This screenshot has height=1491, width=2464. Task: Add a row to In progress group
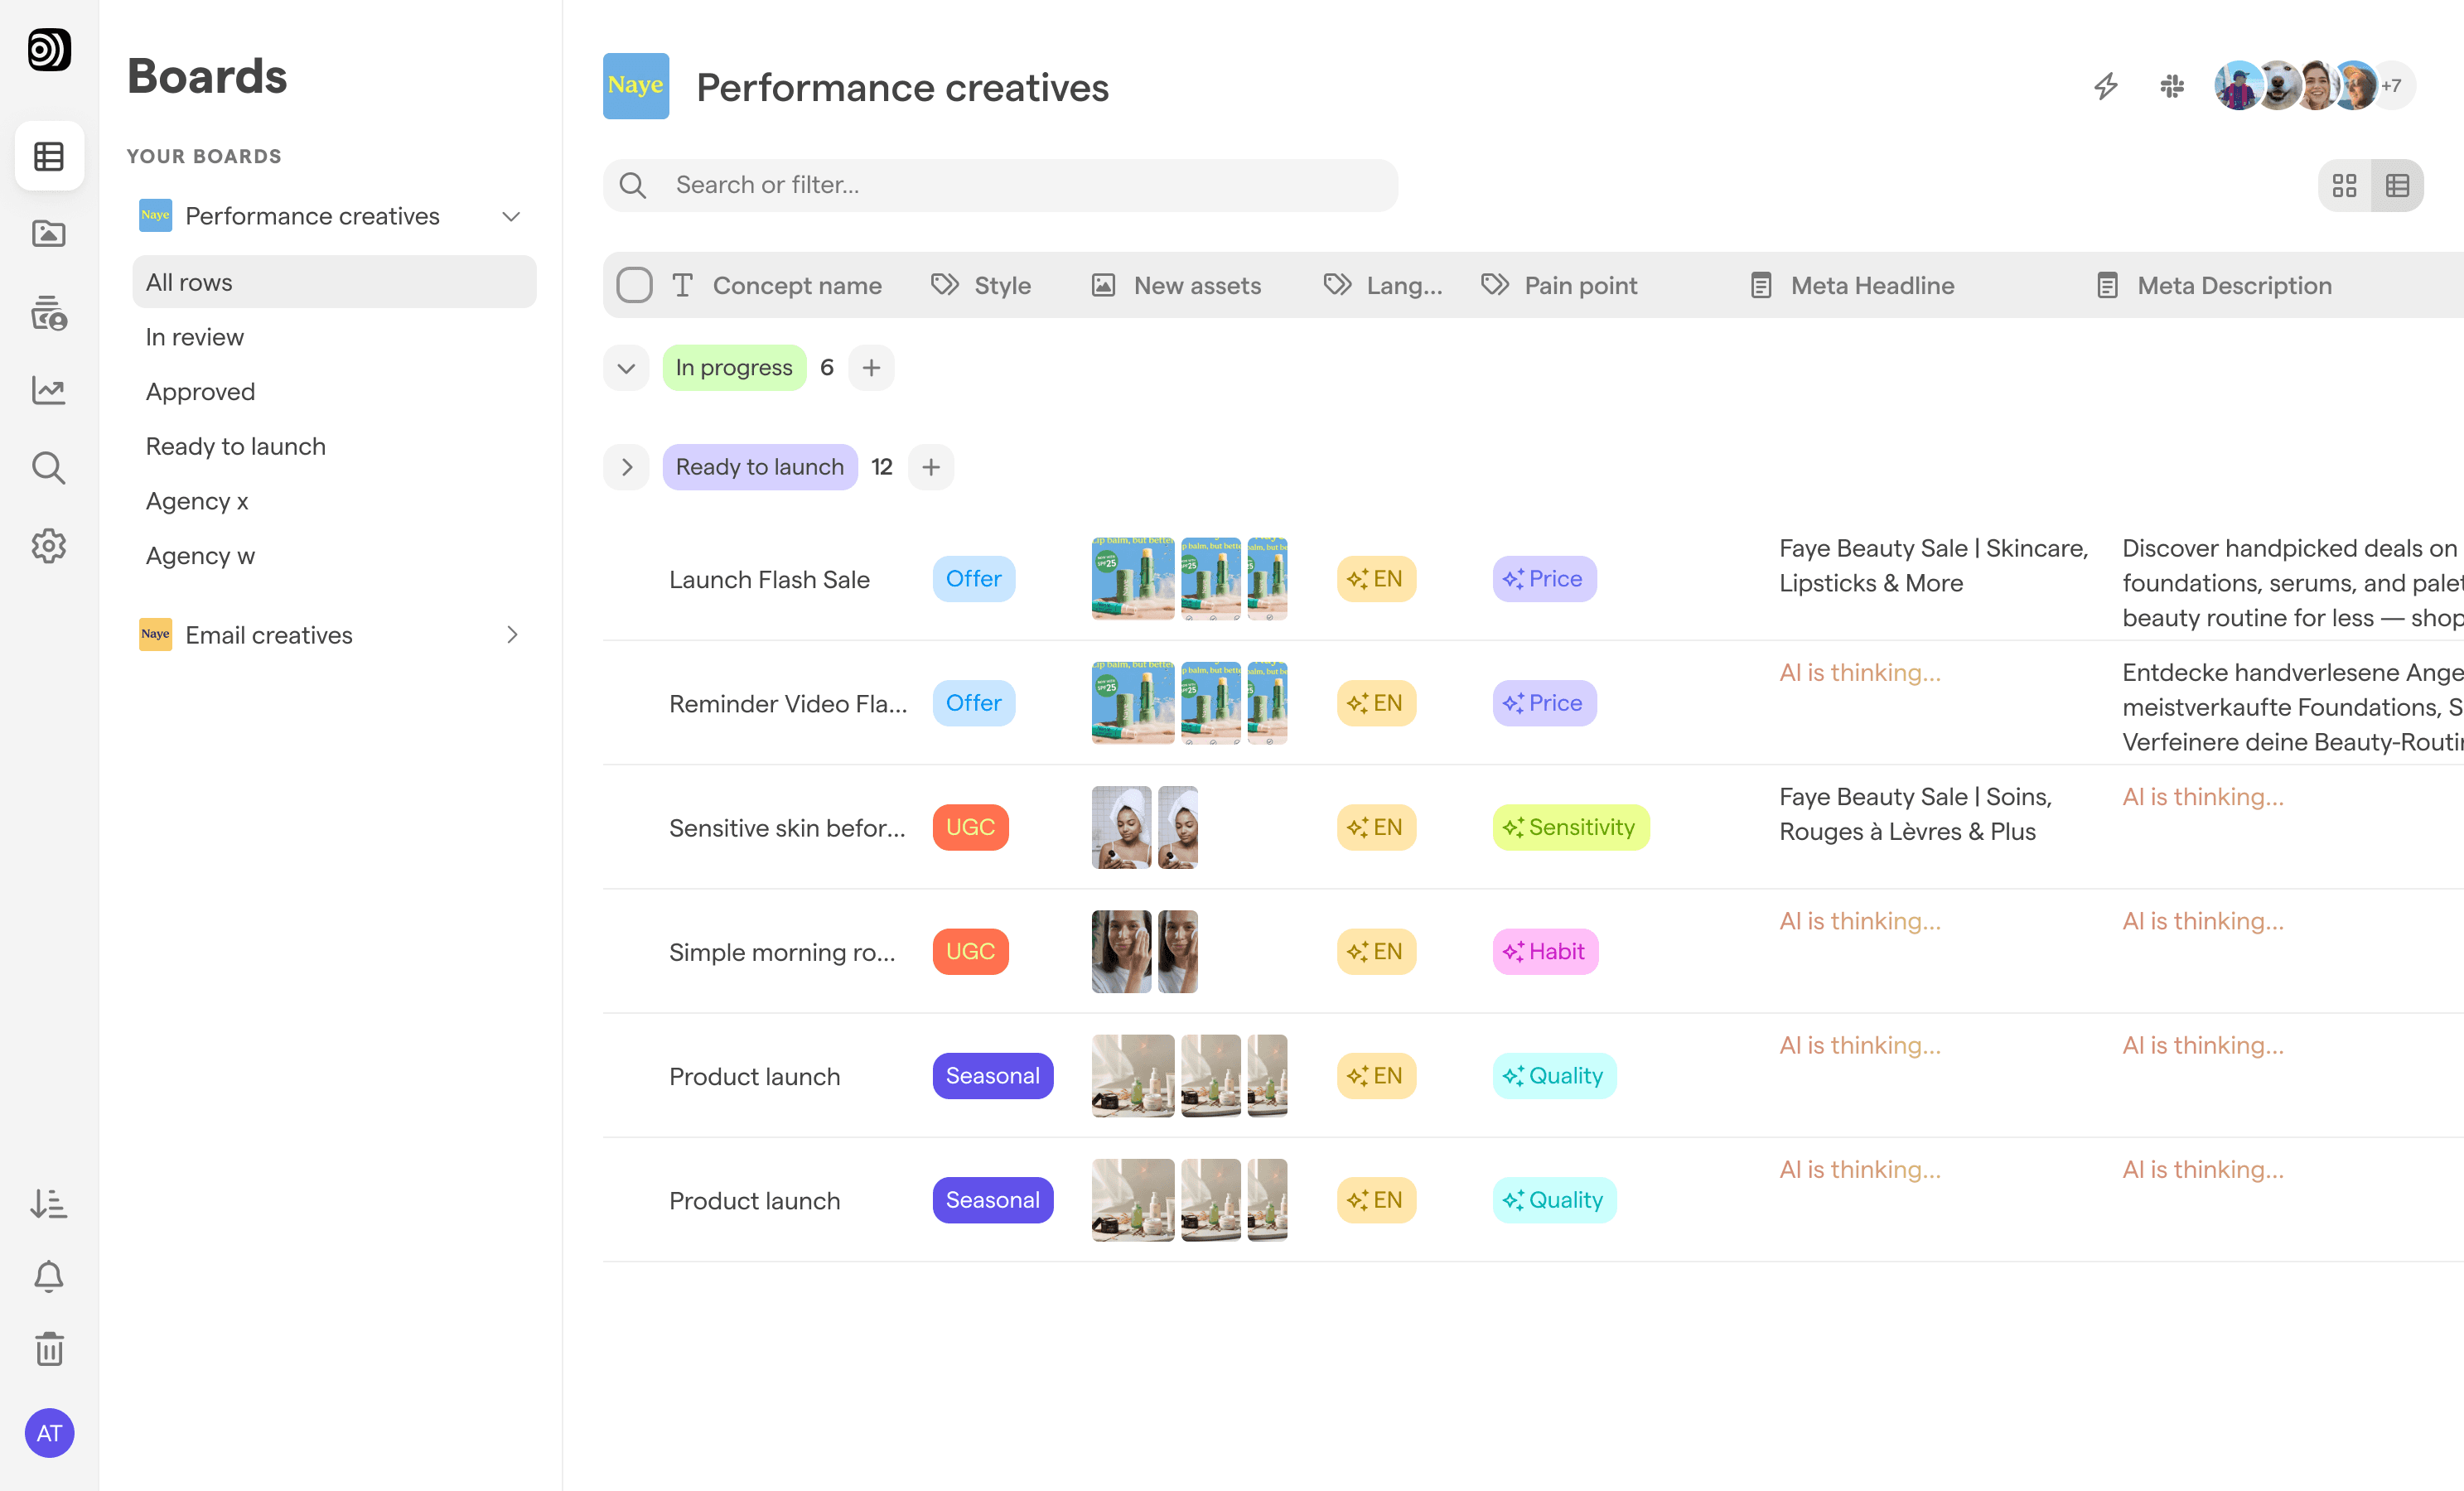click(871, 368)
